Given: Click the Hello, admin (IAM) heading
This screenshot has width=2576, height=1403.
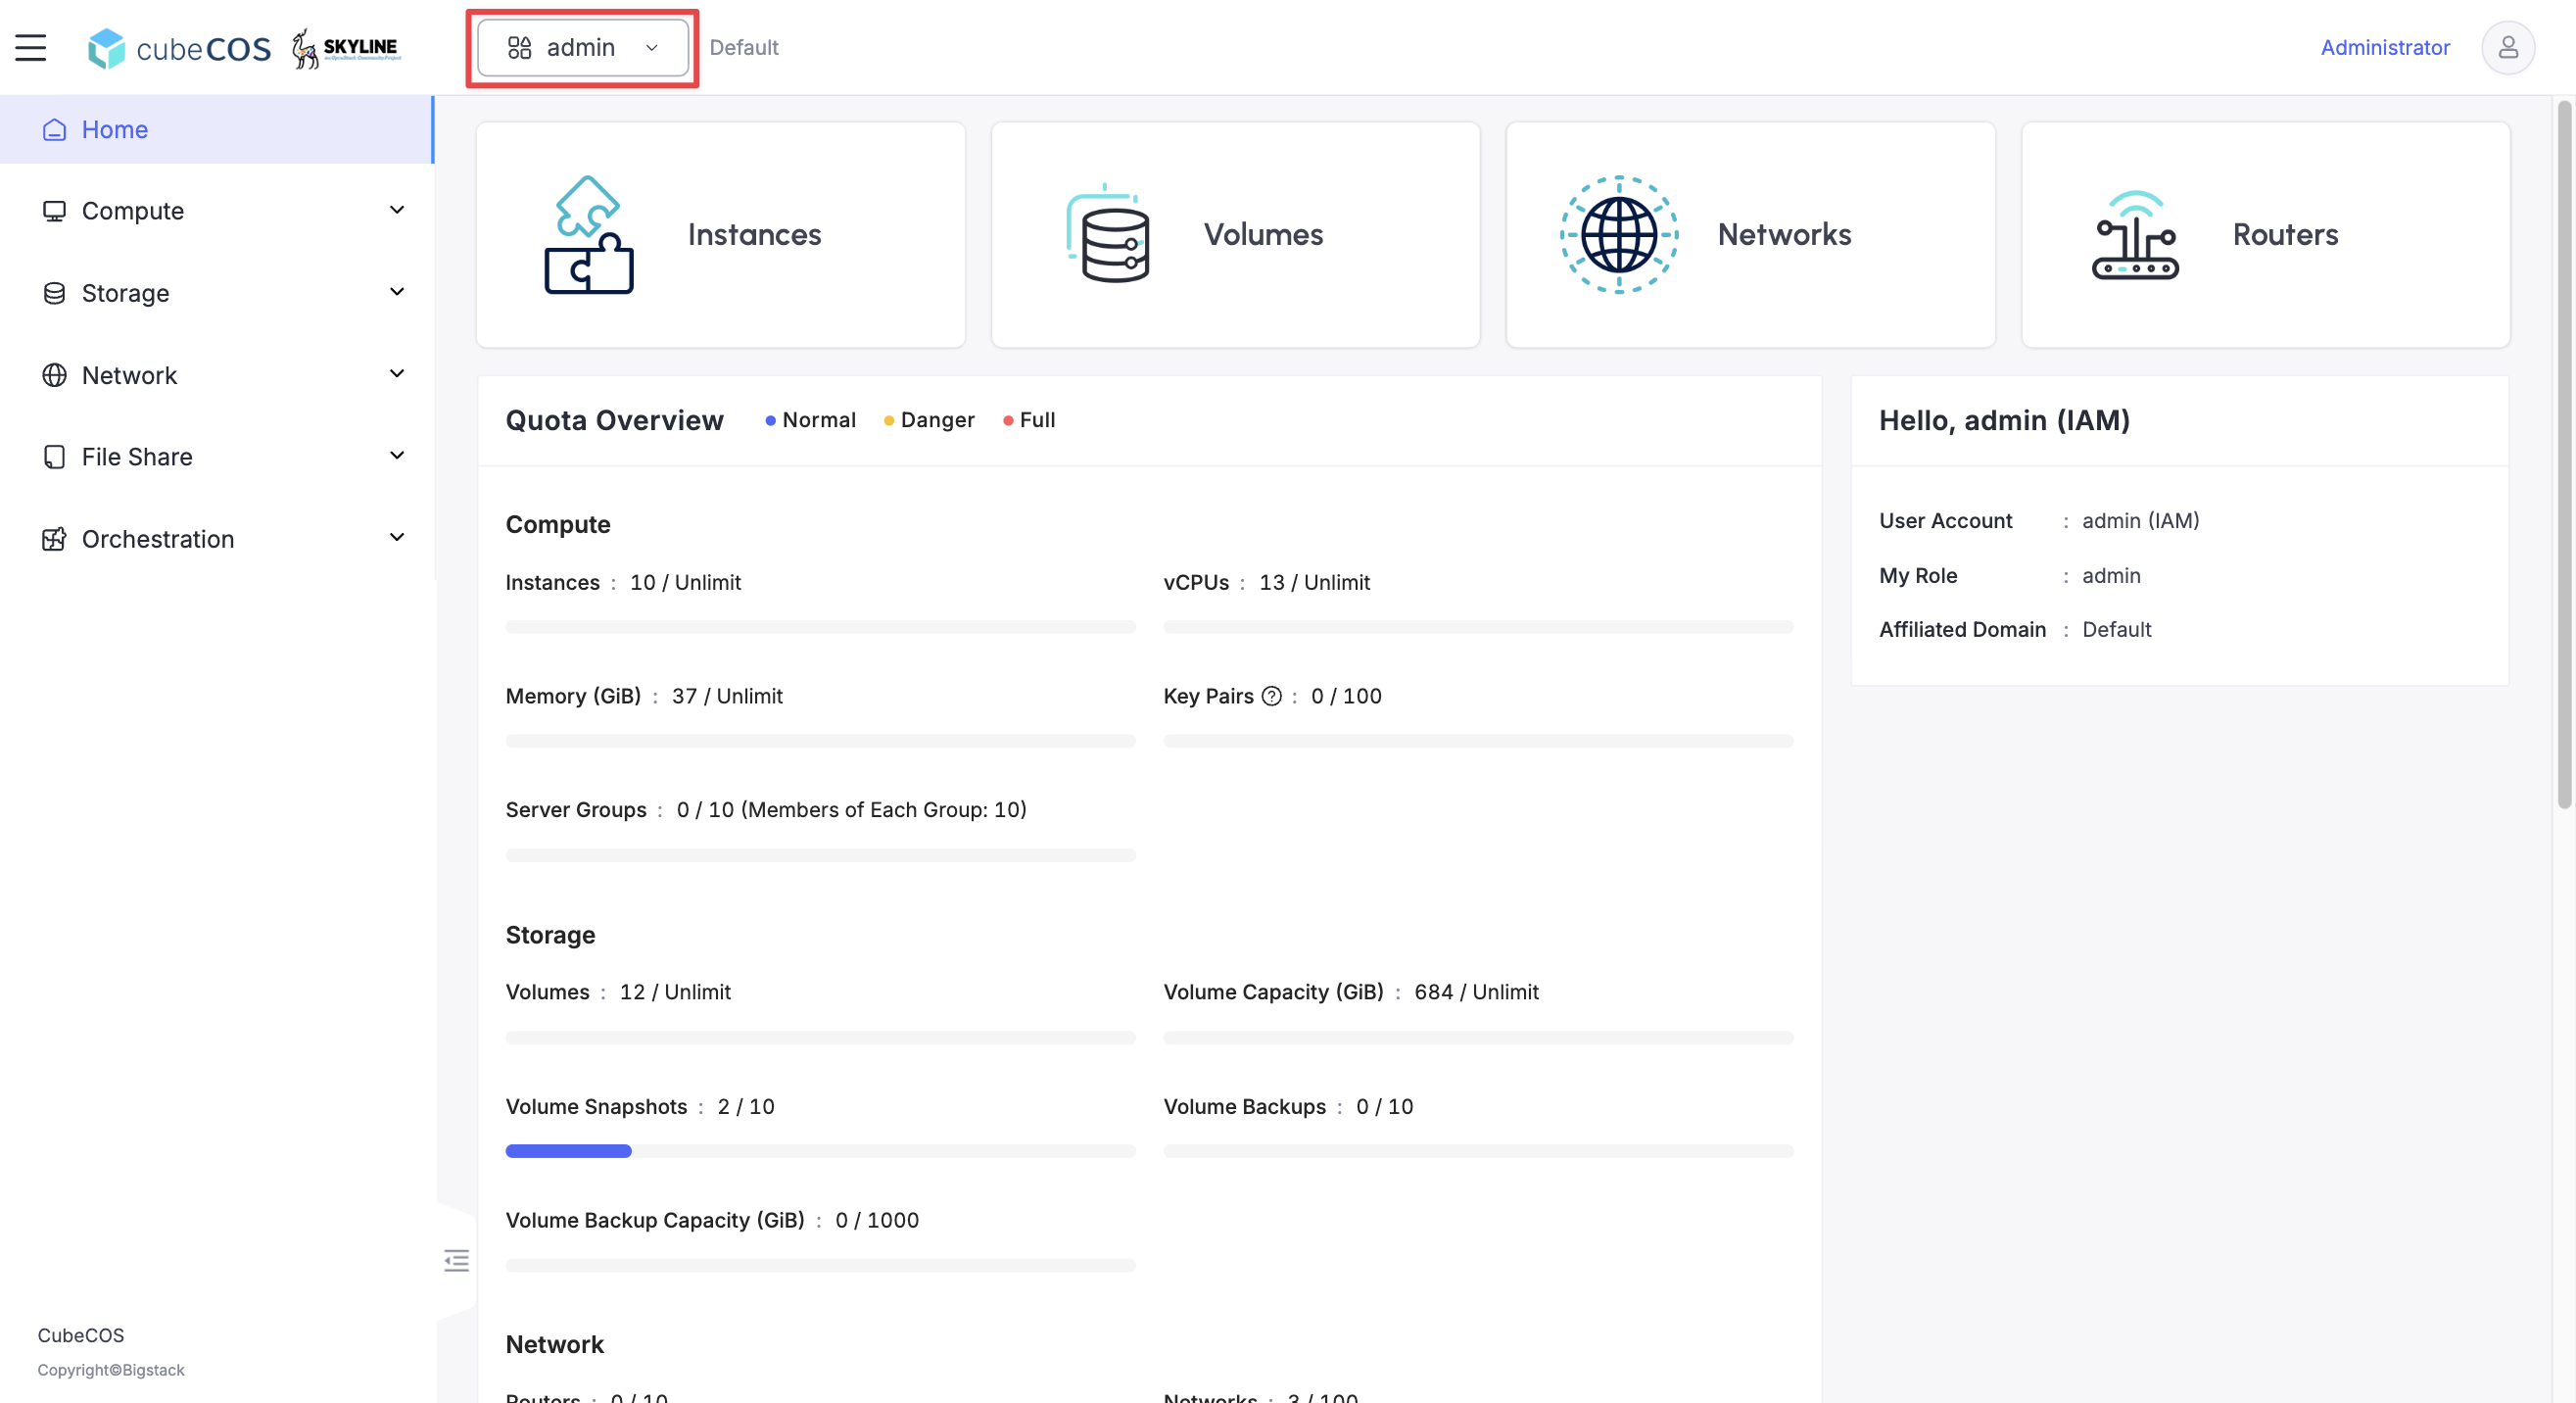Looking at the screenshot, I should pyautogui.click(x=2004, y=420).
